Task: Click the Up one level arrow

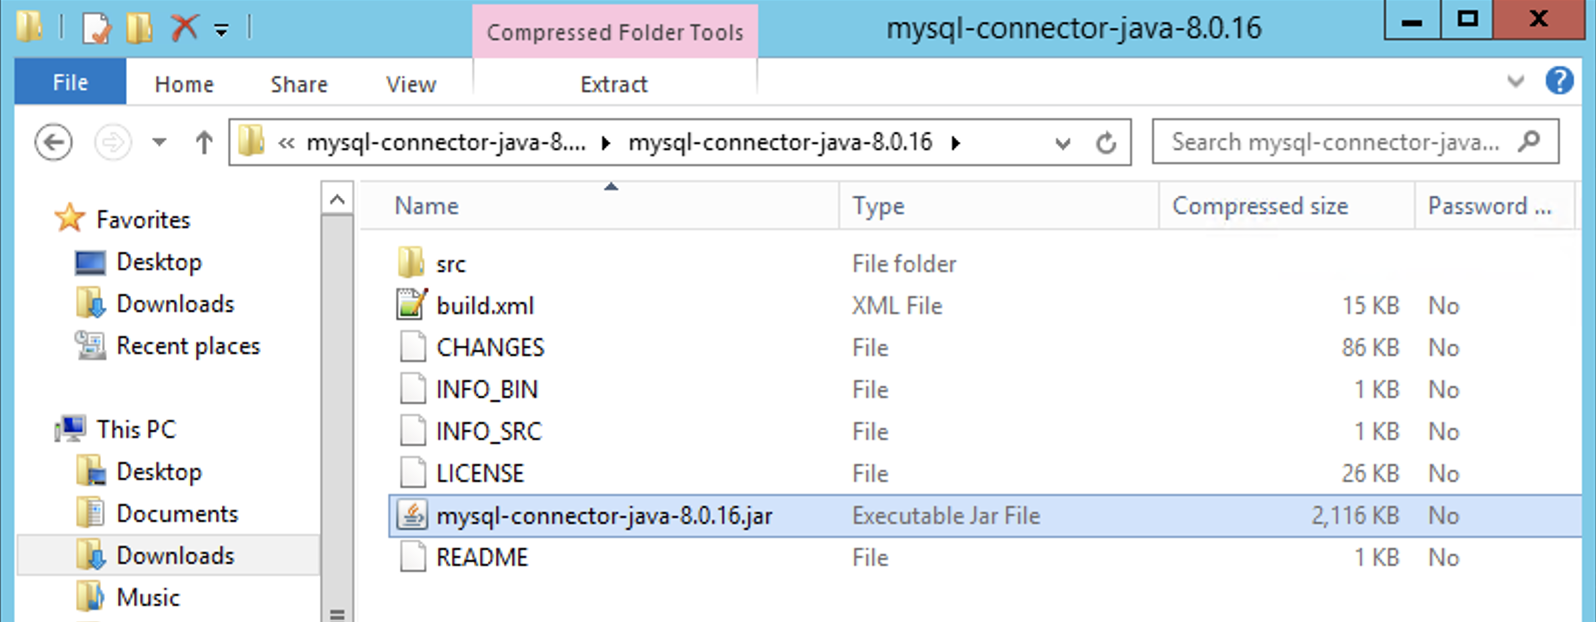Action: point(204,143)
